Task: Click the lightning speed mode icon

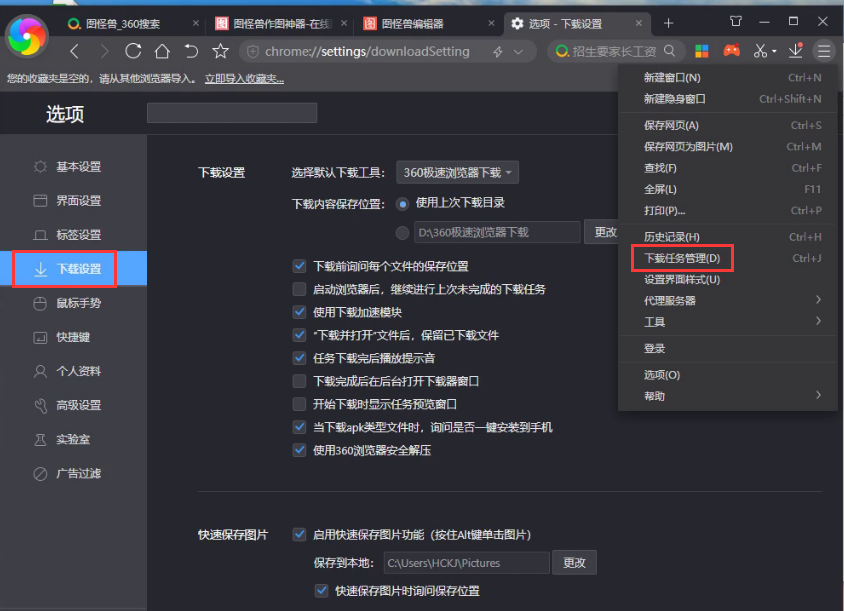Action: point(498,52)
